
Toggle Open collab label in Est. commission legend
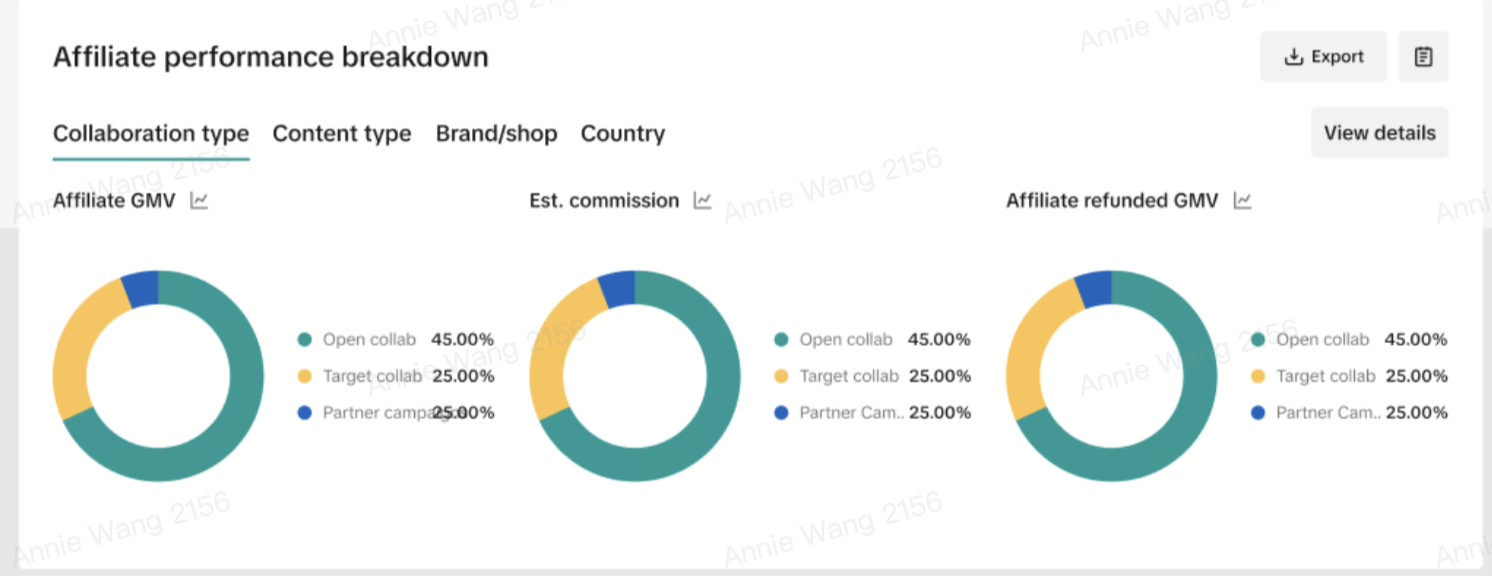pos(845,340)
